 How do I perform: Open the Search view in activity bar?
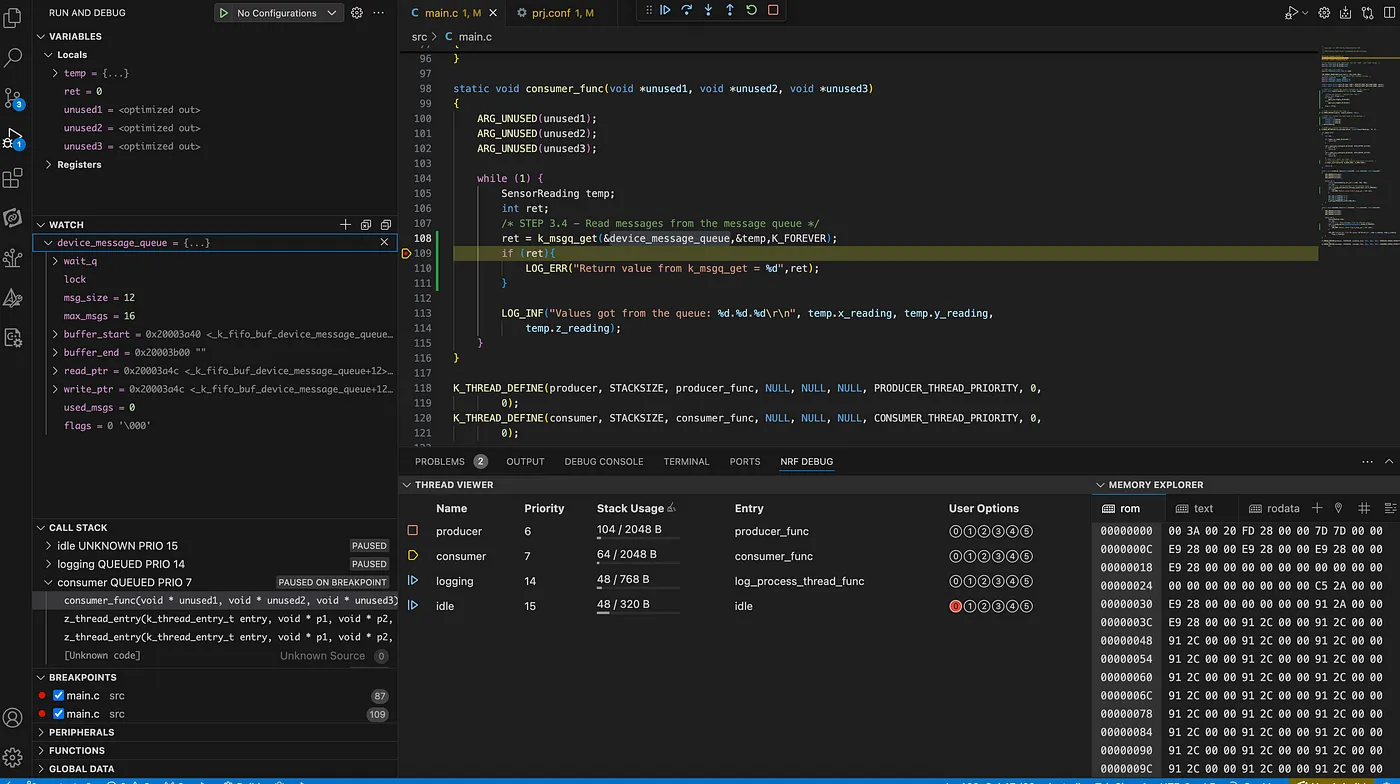coord(13,58)
